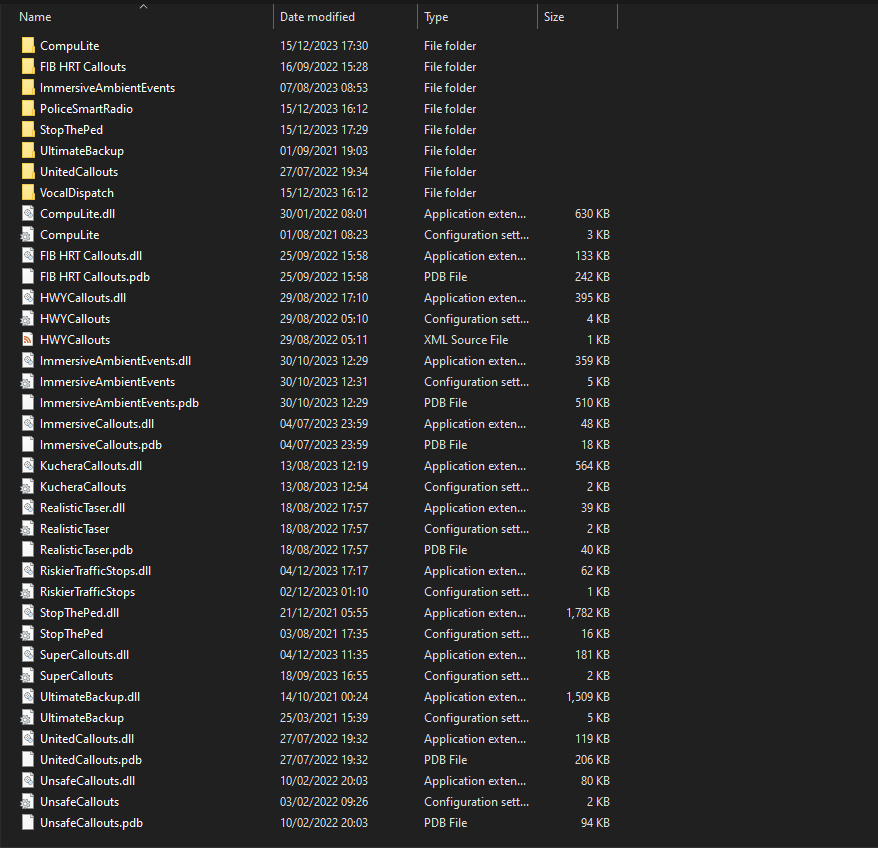Click the date 14/10/2021 00:24

point(324,697)
